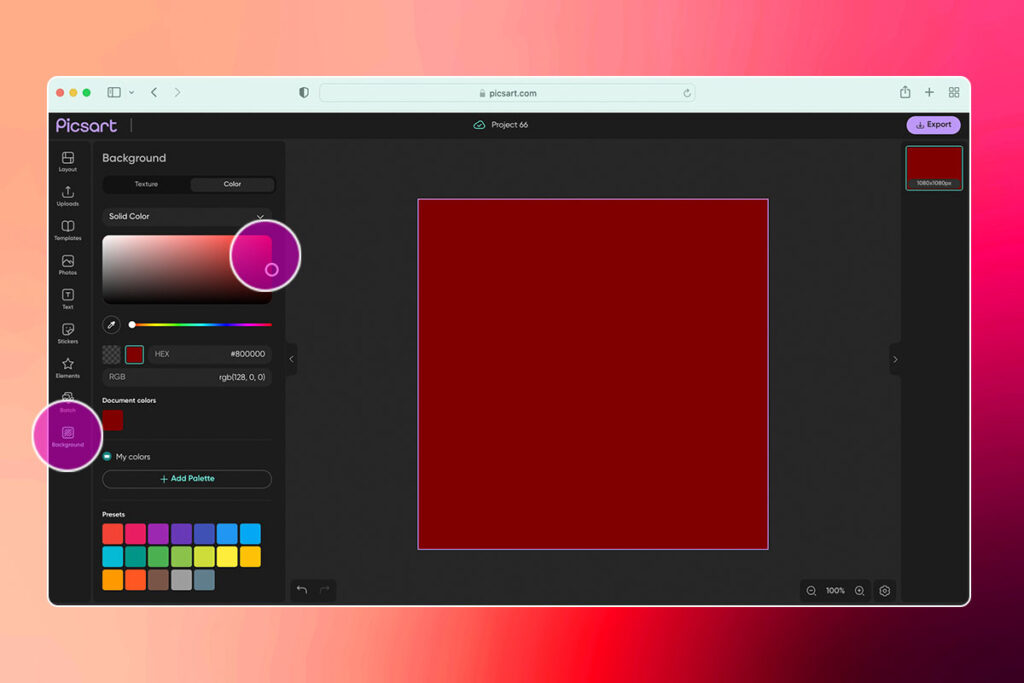Screen dimensions: 1024x683
Task: Collapse the My colors section
Action: (x=107, y=456)
